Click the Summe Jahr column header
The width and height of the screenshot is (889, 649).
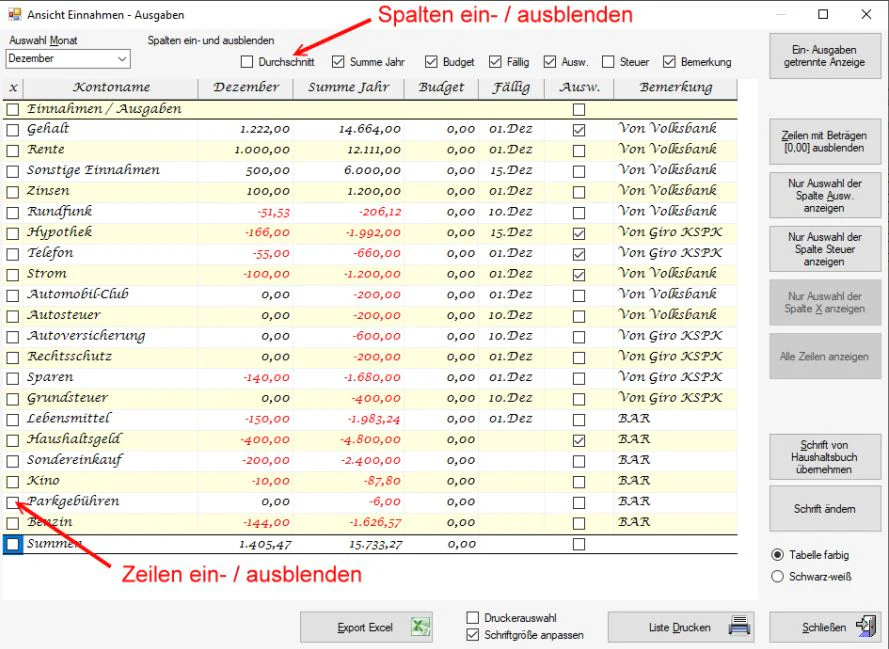tap(349, 88)
